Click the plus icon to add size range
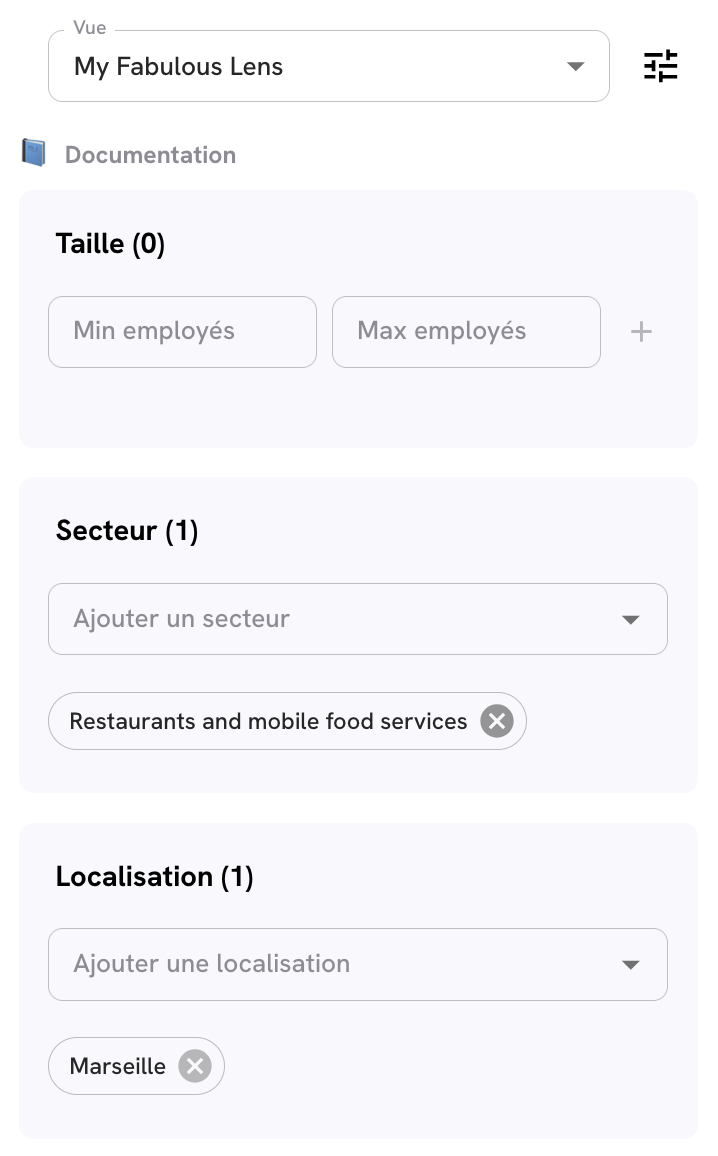718x1156 pixels. (641, 332)
